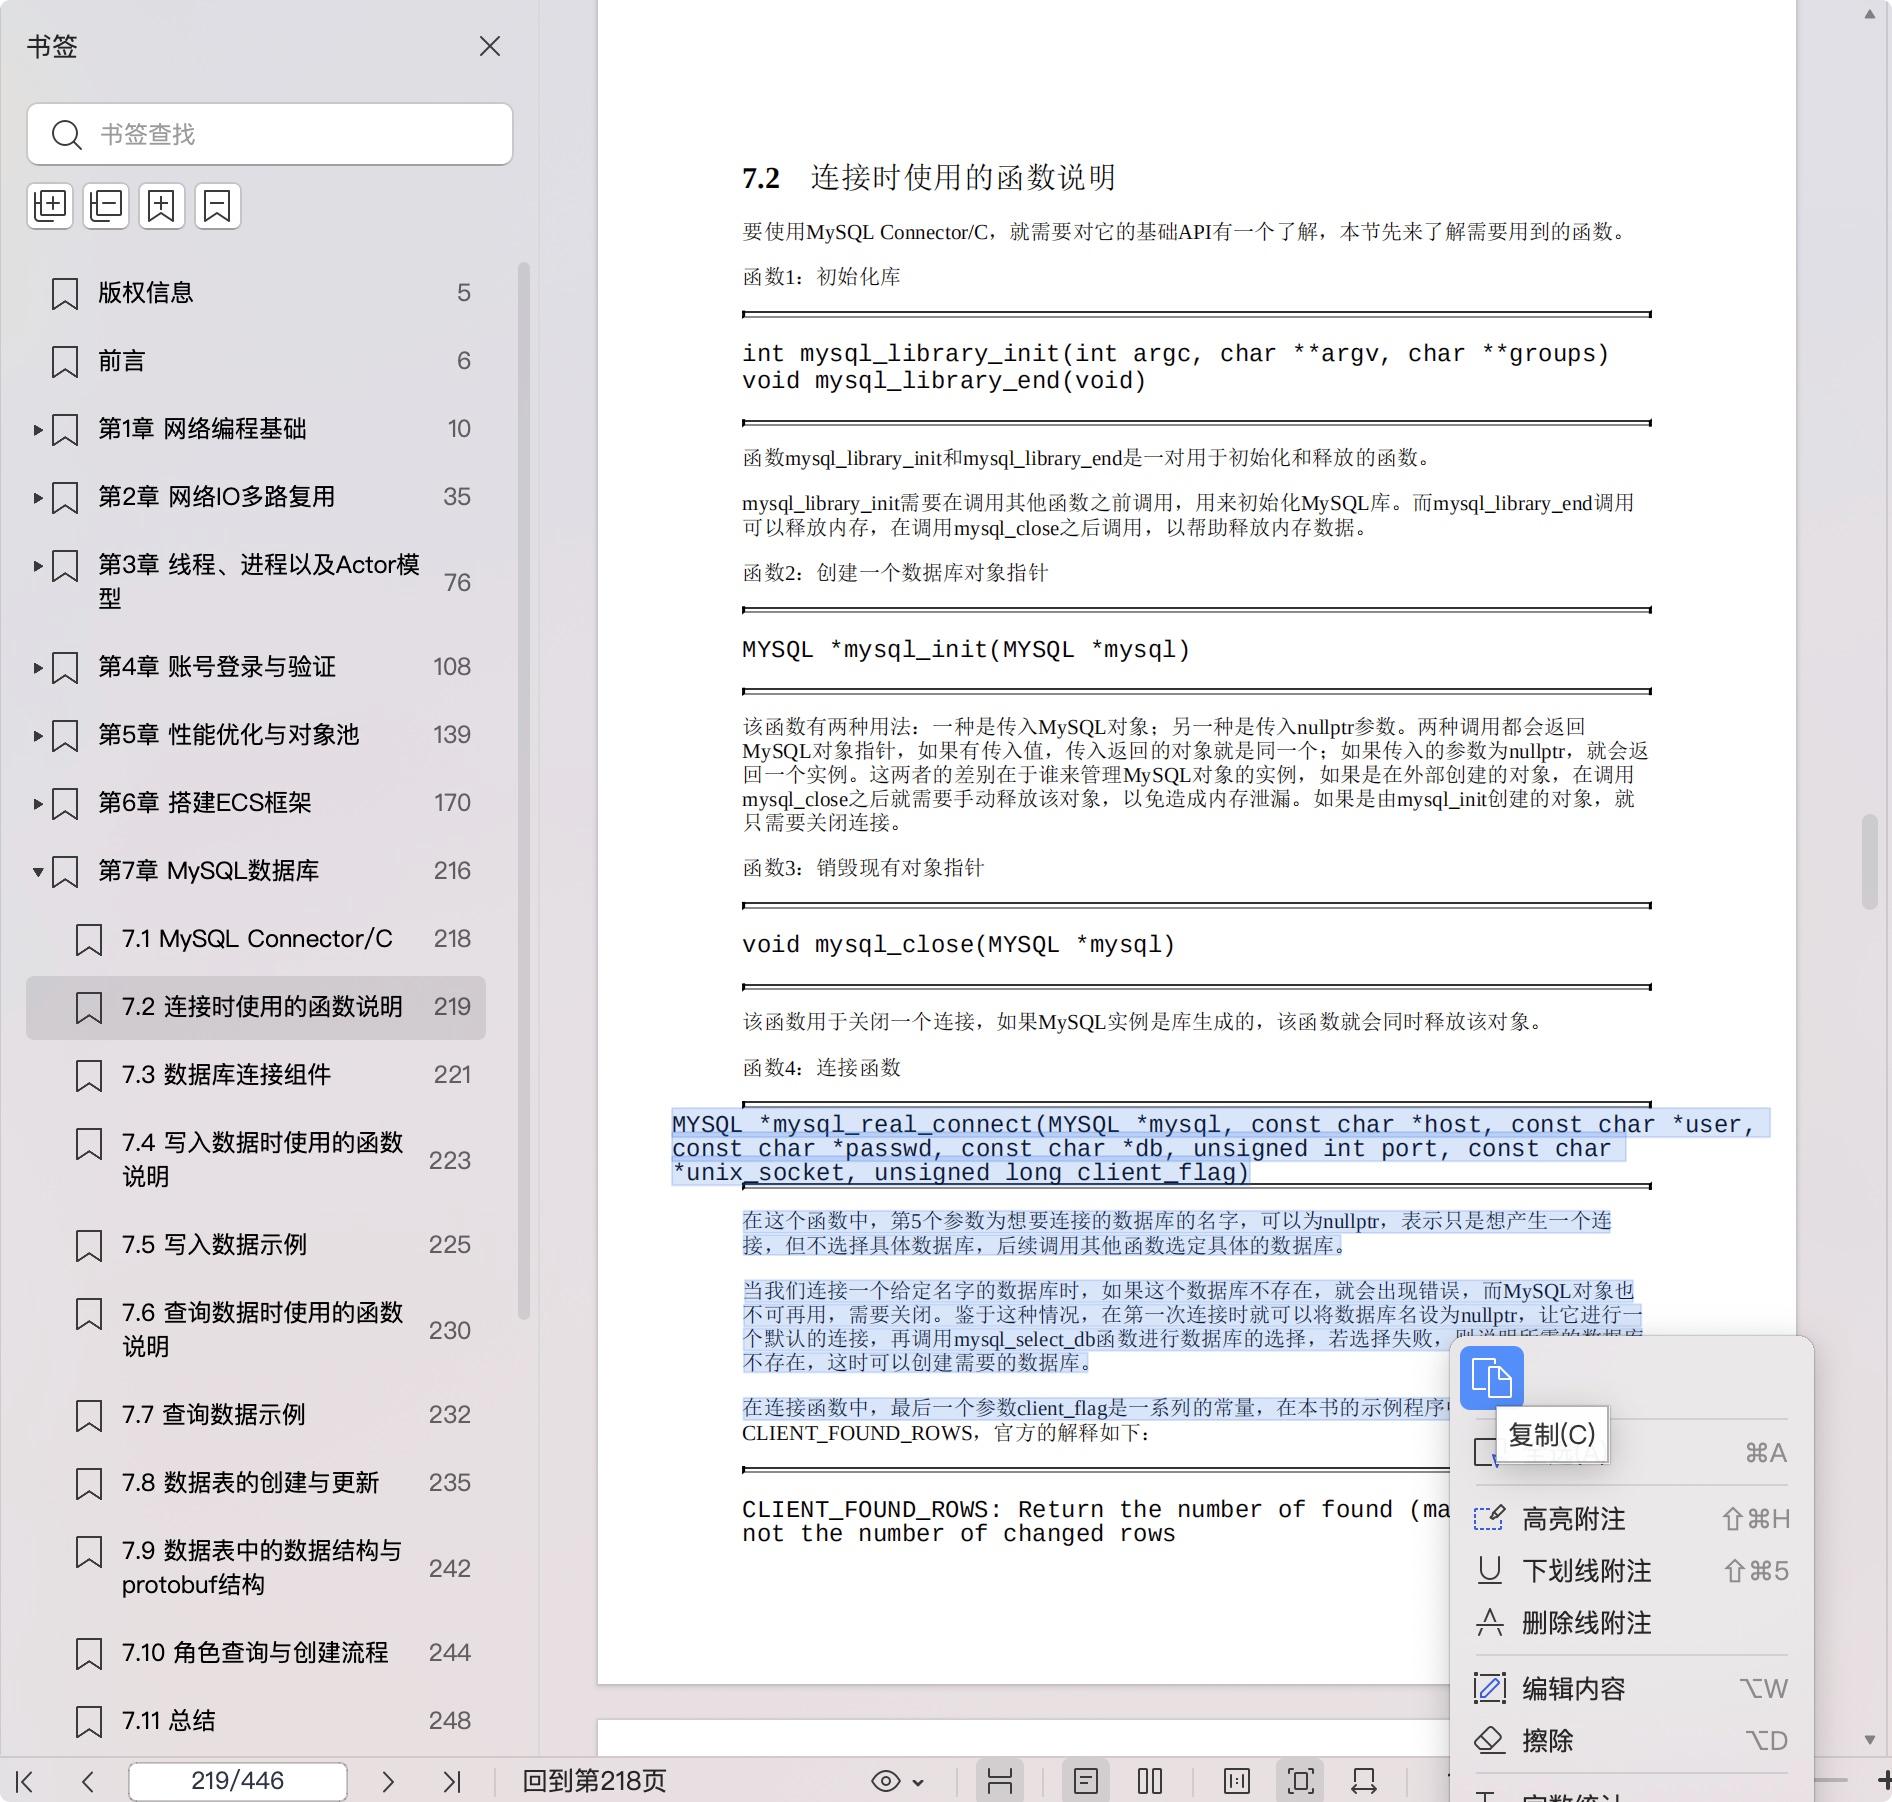Open the eye view mode dropdown
This screenshot has width=1892, height=1802.
897,1781
